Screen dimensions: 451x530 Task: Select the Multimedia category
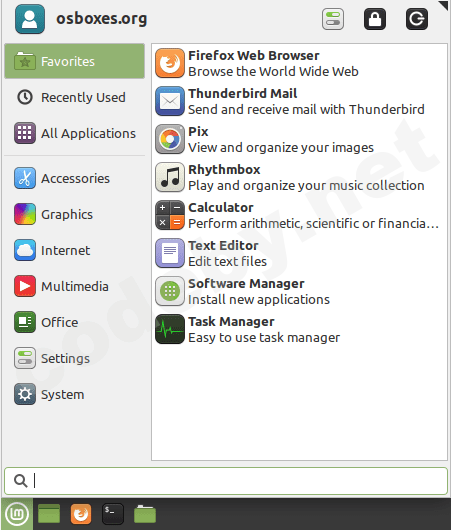pos(75,286)
